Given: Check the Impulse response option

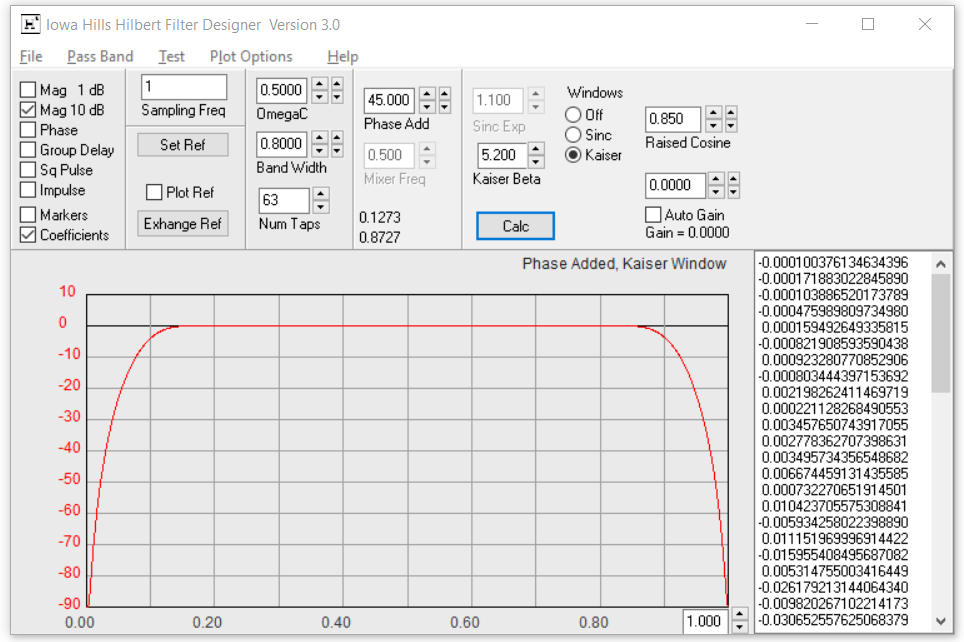Looking at the screenshot, I should [x=25, y=189].
